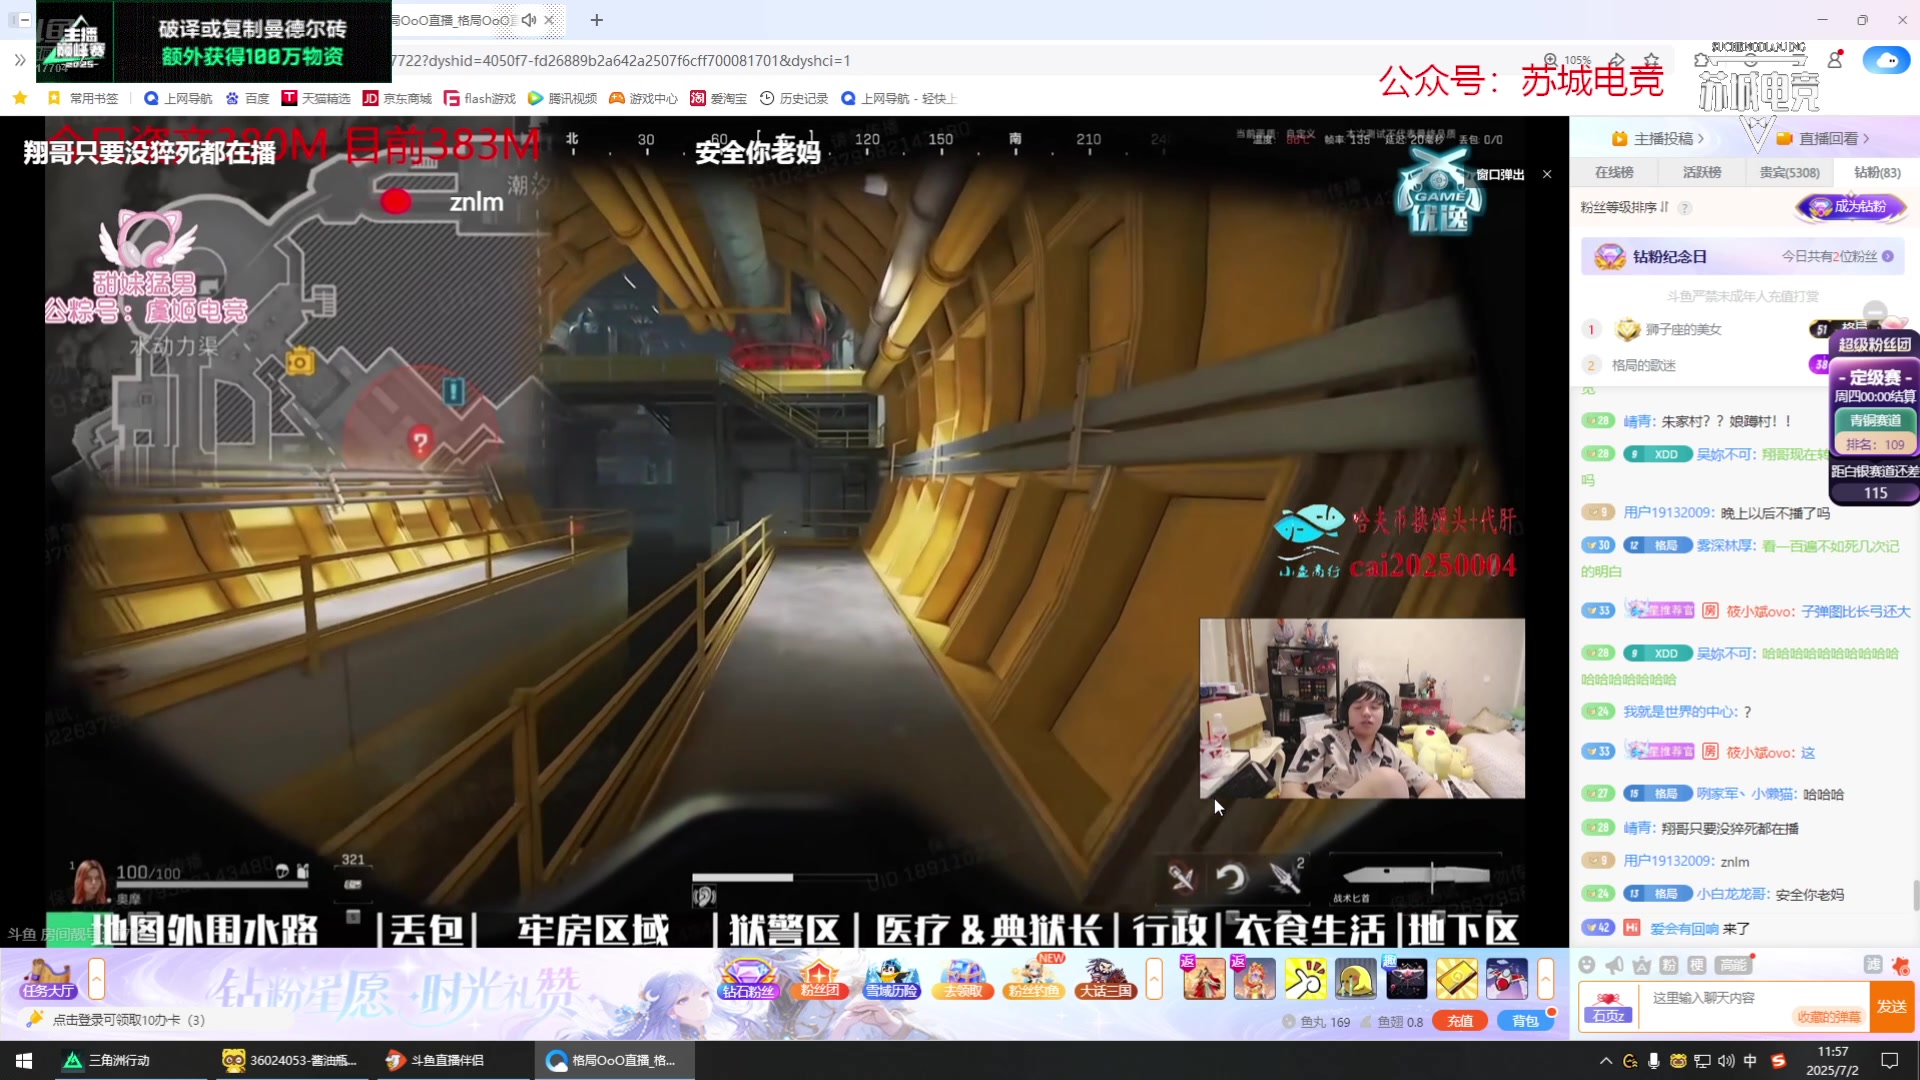
Task: Click the help question mark beside 粉丝等级排序
Action: click(1685, 208)
